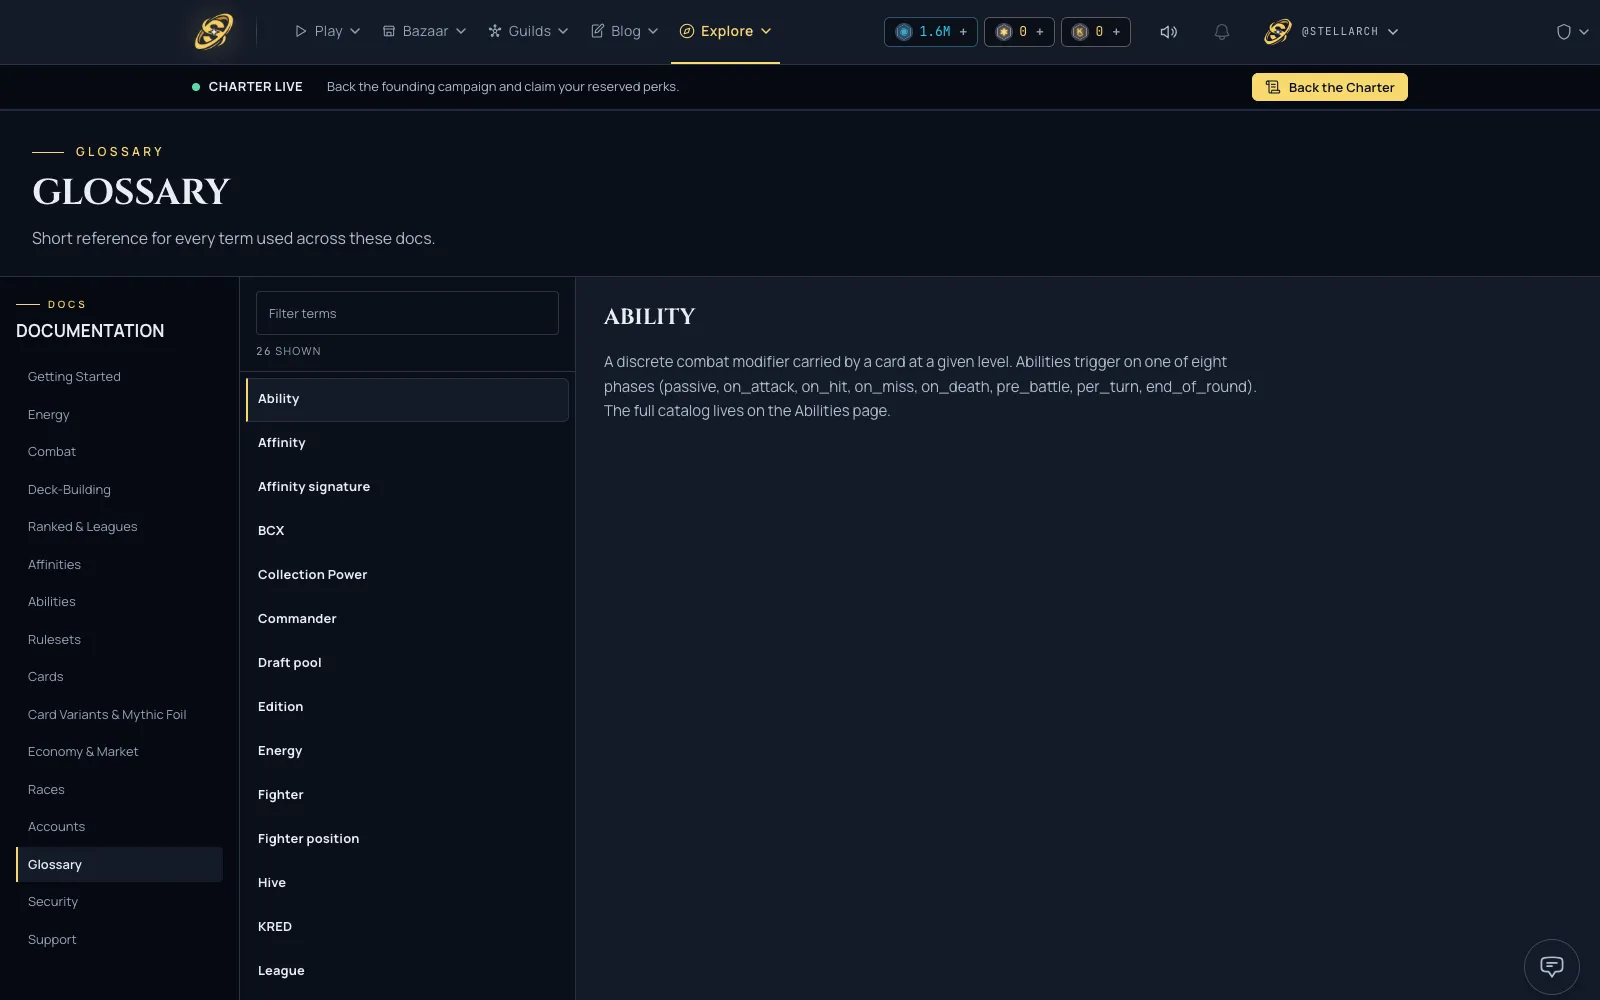Open the Guilds menu

(528, 31)
